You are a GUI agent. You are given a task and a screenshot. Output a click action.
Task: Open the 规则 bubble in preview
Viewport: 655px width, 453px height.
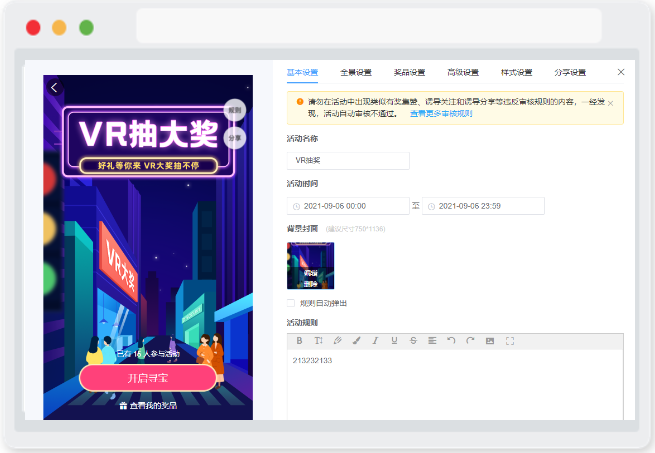(x=235, y=110)
